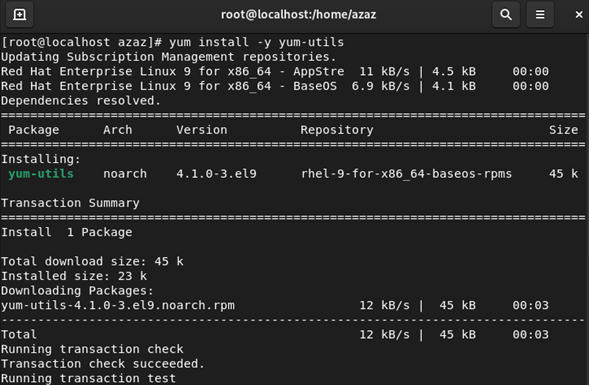The image size is (590, 386).
Task: Click the Arch column header text
Action: 117,130
